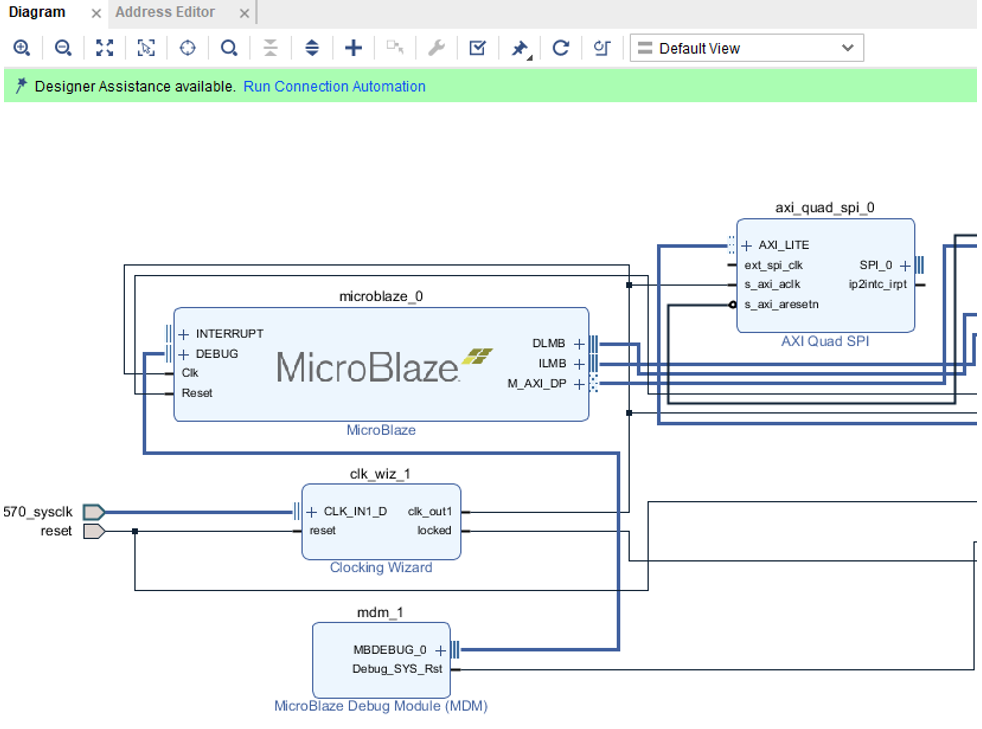Expand the DLMB port on microblaze_0
982x729 pixels.
579,344
